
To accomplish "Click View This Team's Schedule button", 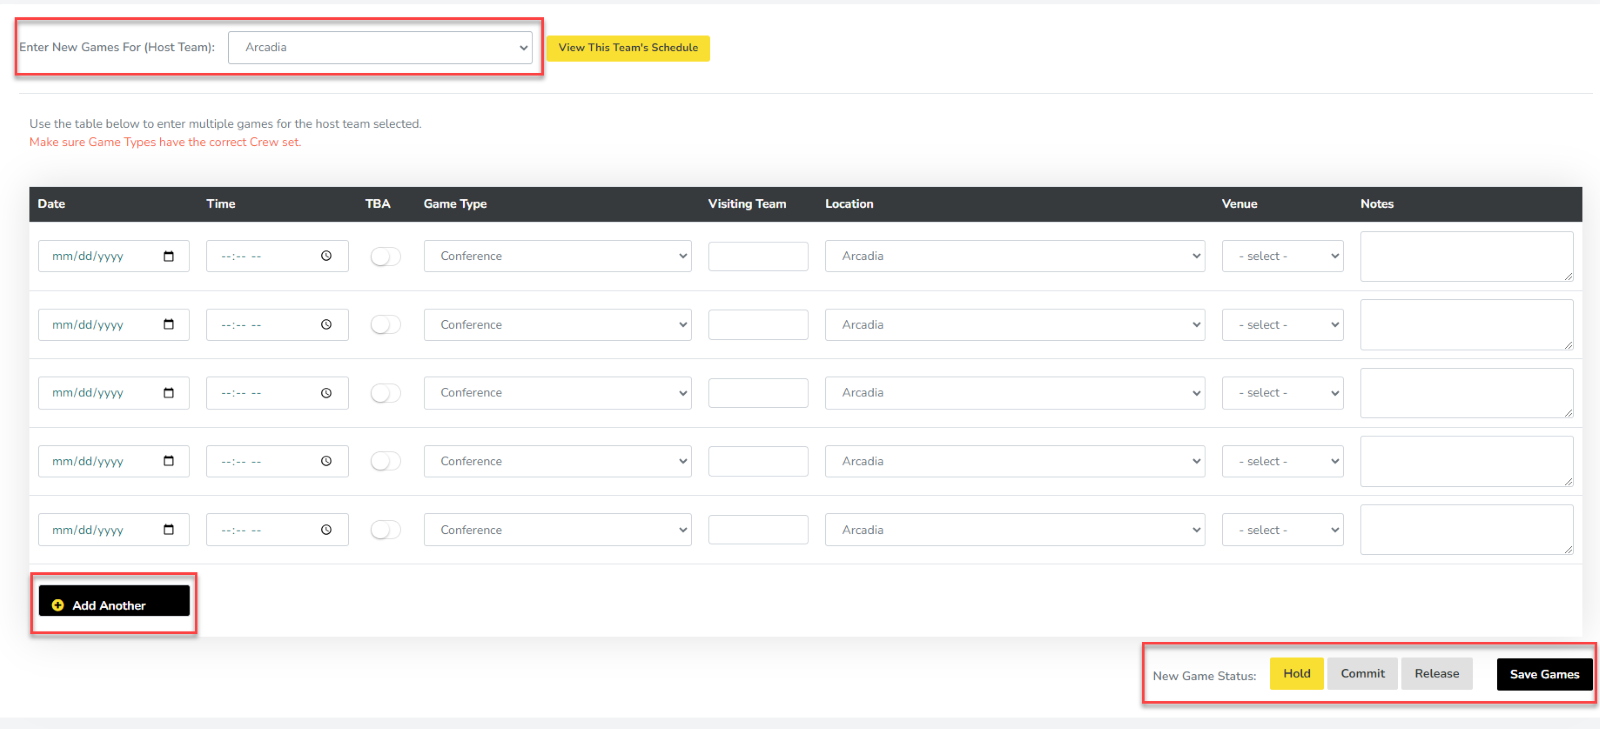I will 628,48.
